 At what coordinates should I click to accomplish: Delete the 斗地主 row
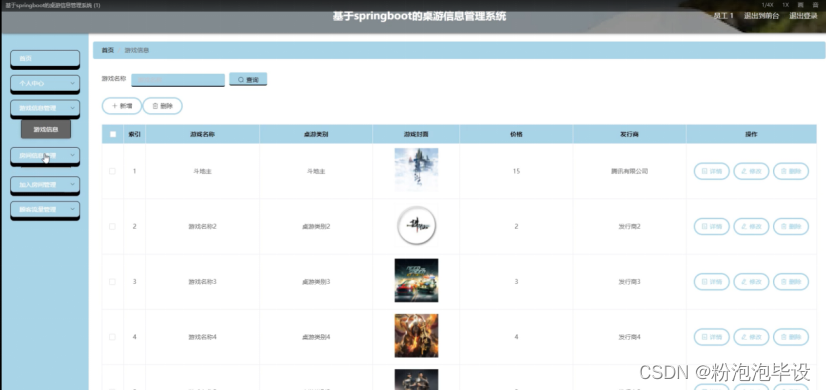tap(791, 171)
